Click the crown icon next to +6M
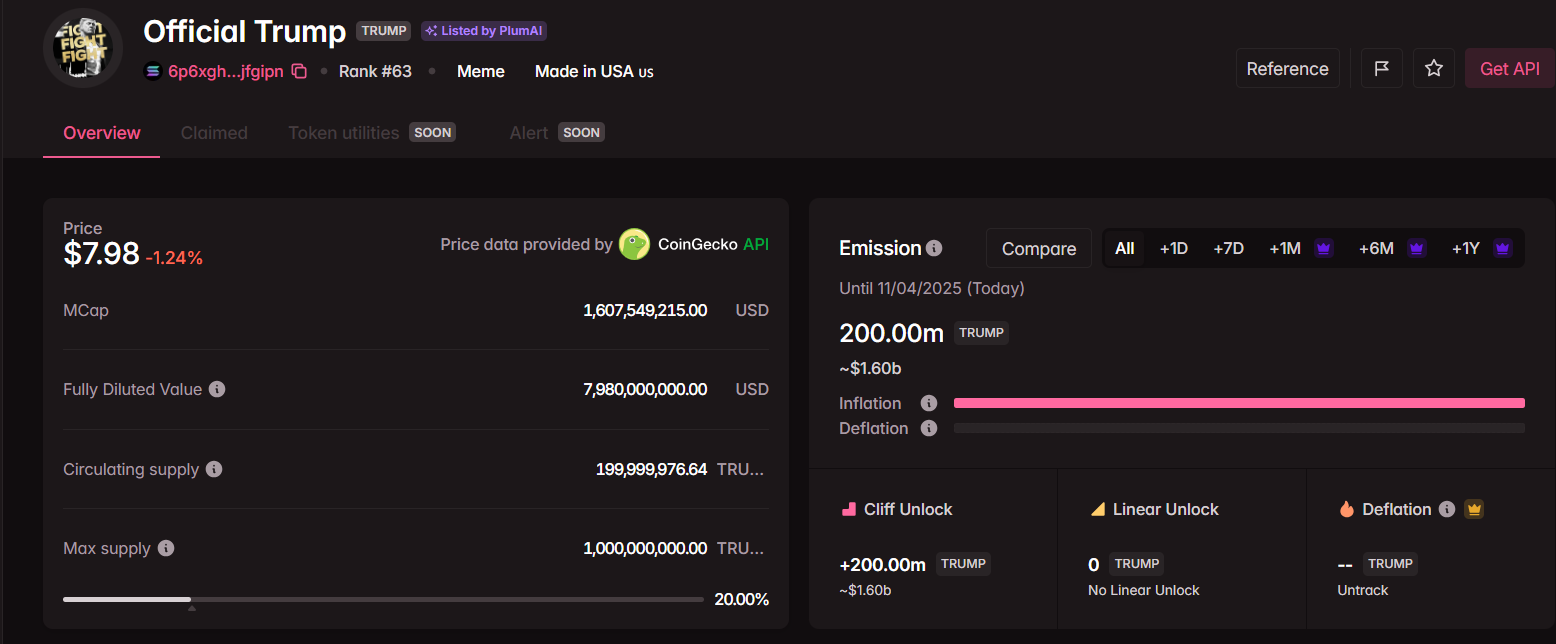The height and width of the screenshot is (644, 1556). (1416, 248)
